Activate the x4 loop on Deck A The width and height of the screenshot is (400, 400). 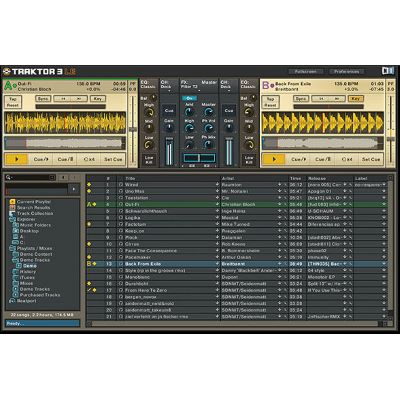point(89,159)
